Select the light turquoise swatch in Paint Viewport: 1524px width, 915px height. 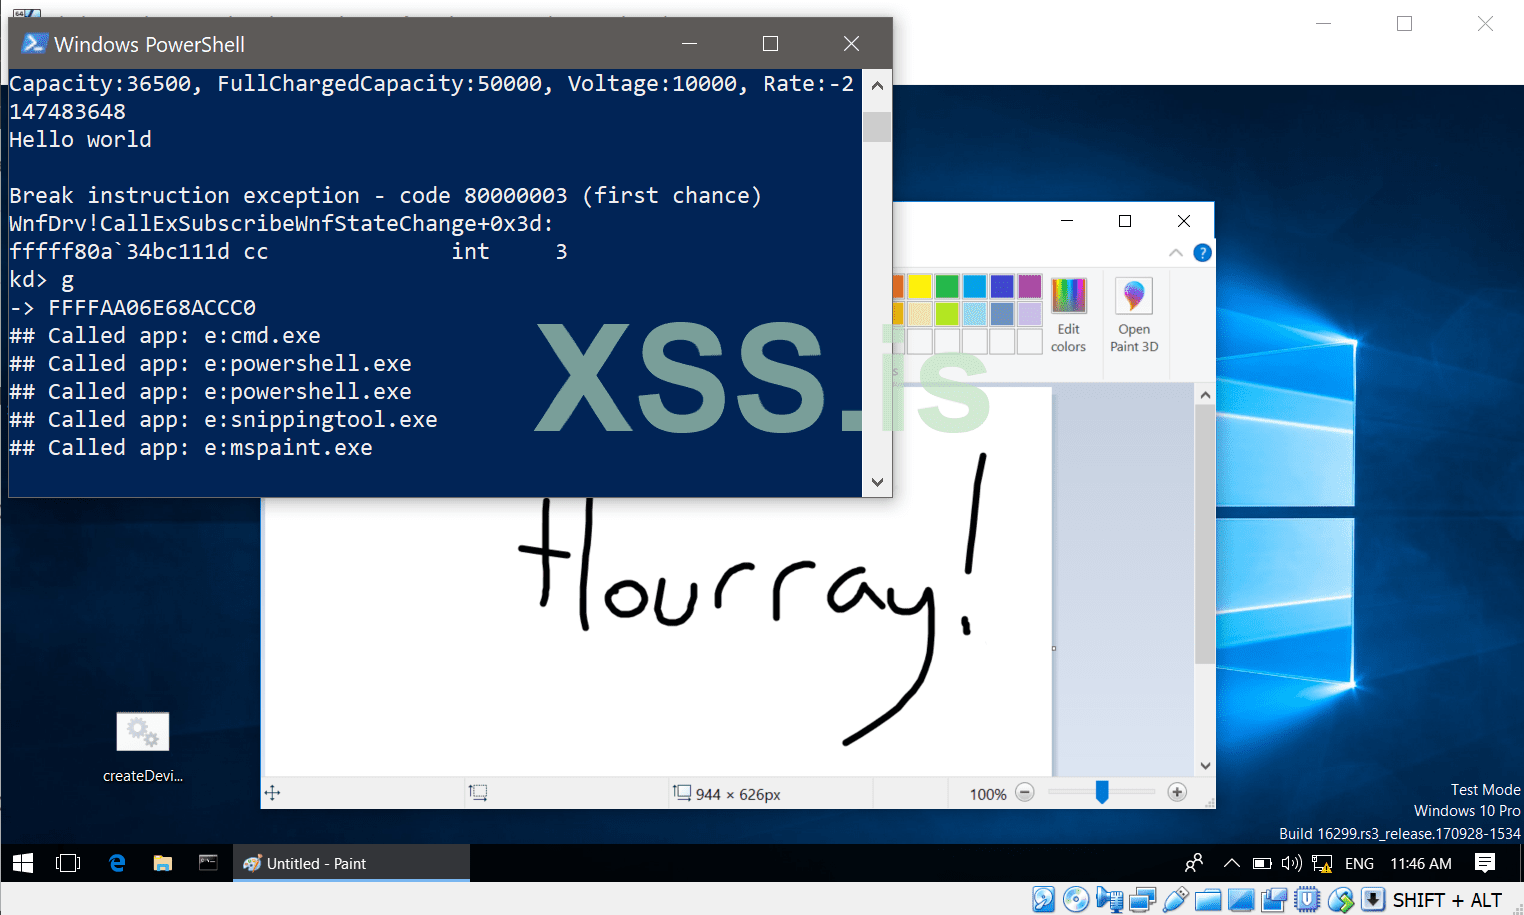pyautogui.click(x=975, y=314)
